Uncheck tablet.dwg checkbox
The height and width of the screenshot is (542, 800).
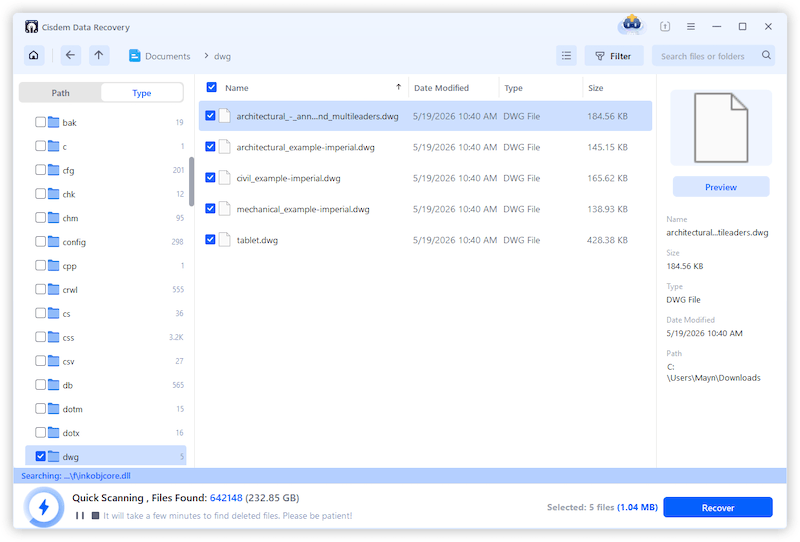click(210, 239)
